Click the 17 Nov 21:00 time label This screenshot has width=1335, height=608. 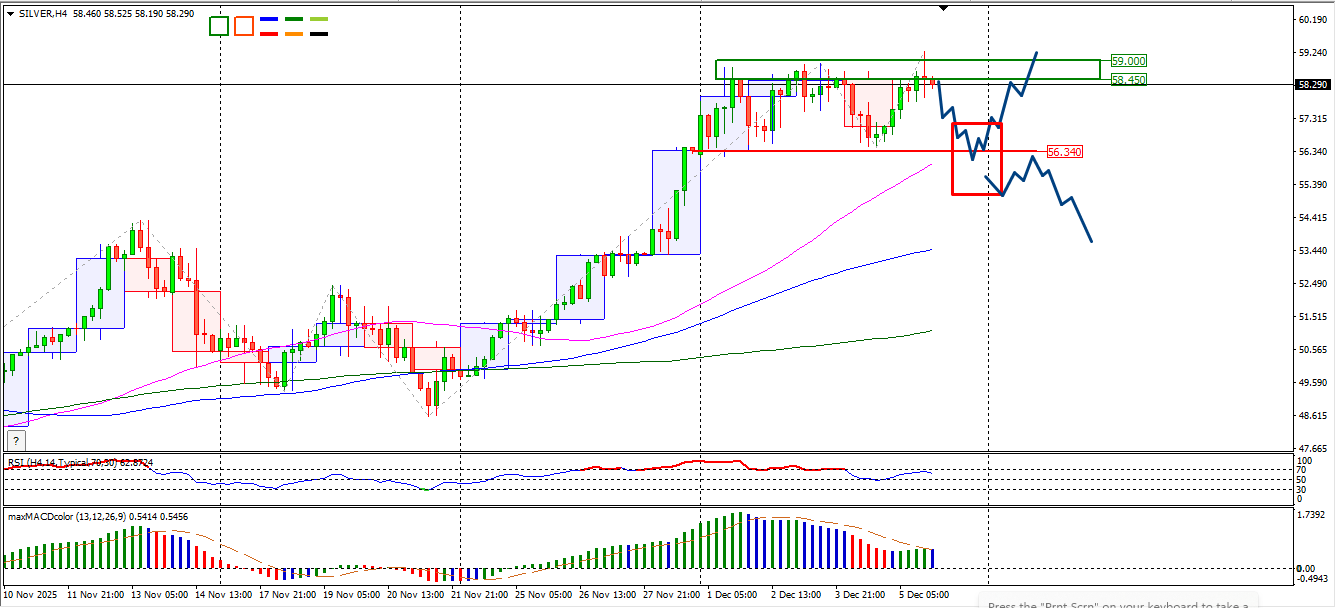point(289,594)
